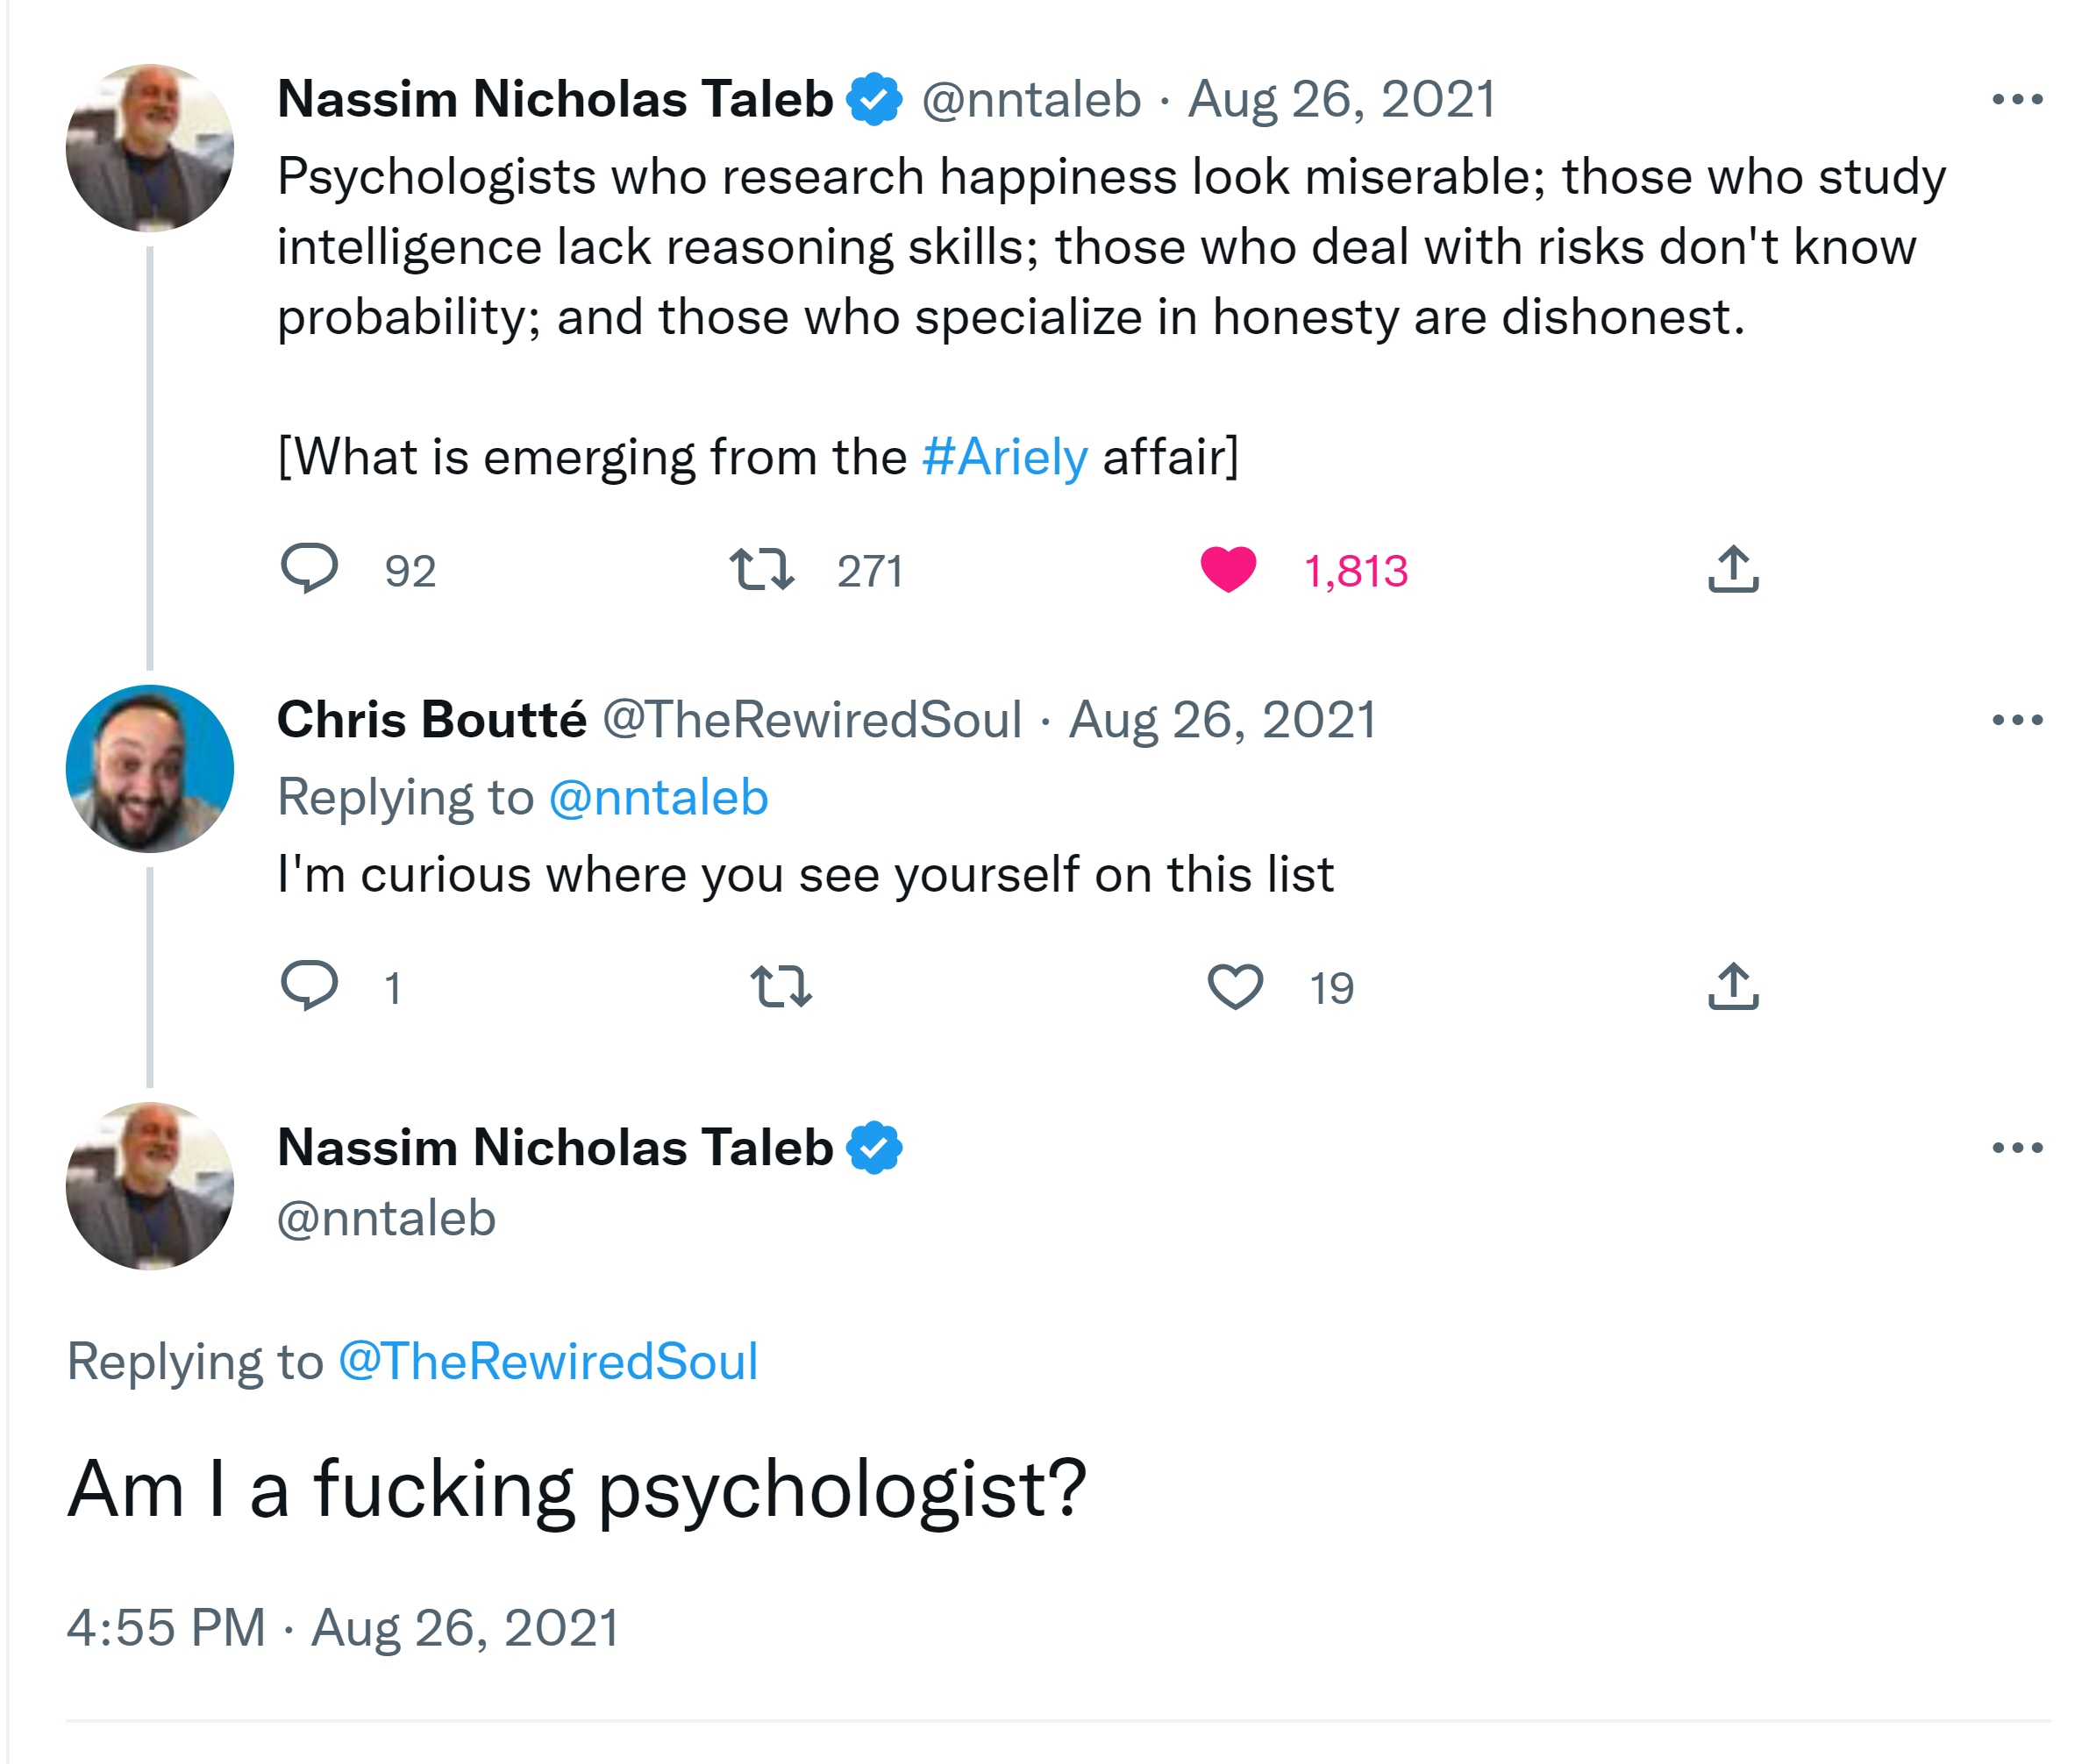Unlike the tweet with 1,813 likes

[1228, 569]
